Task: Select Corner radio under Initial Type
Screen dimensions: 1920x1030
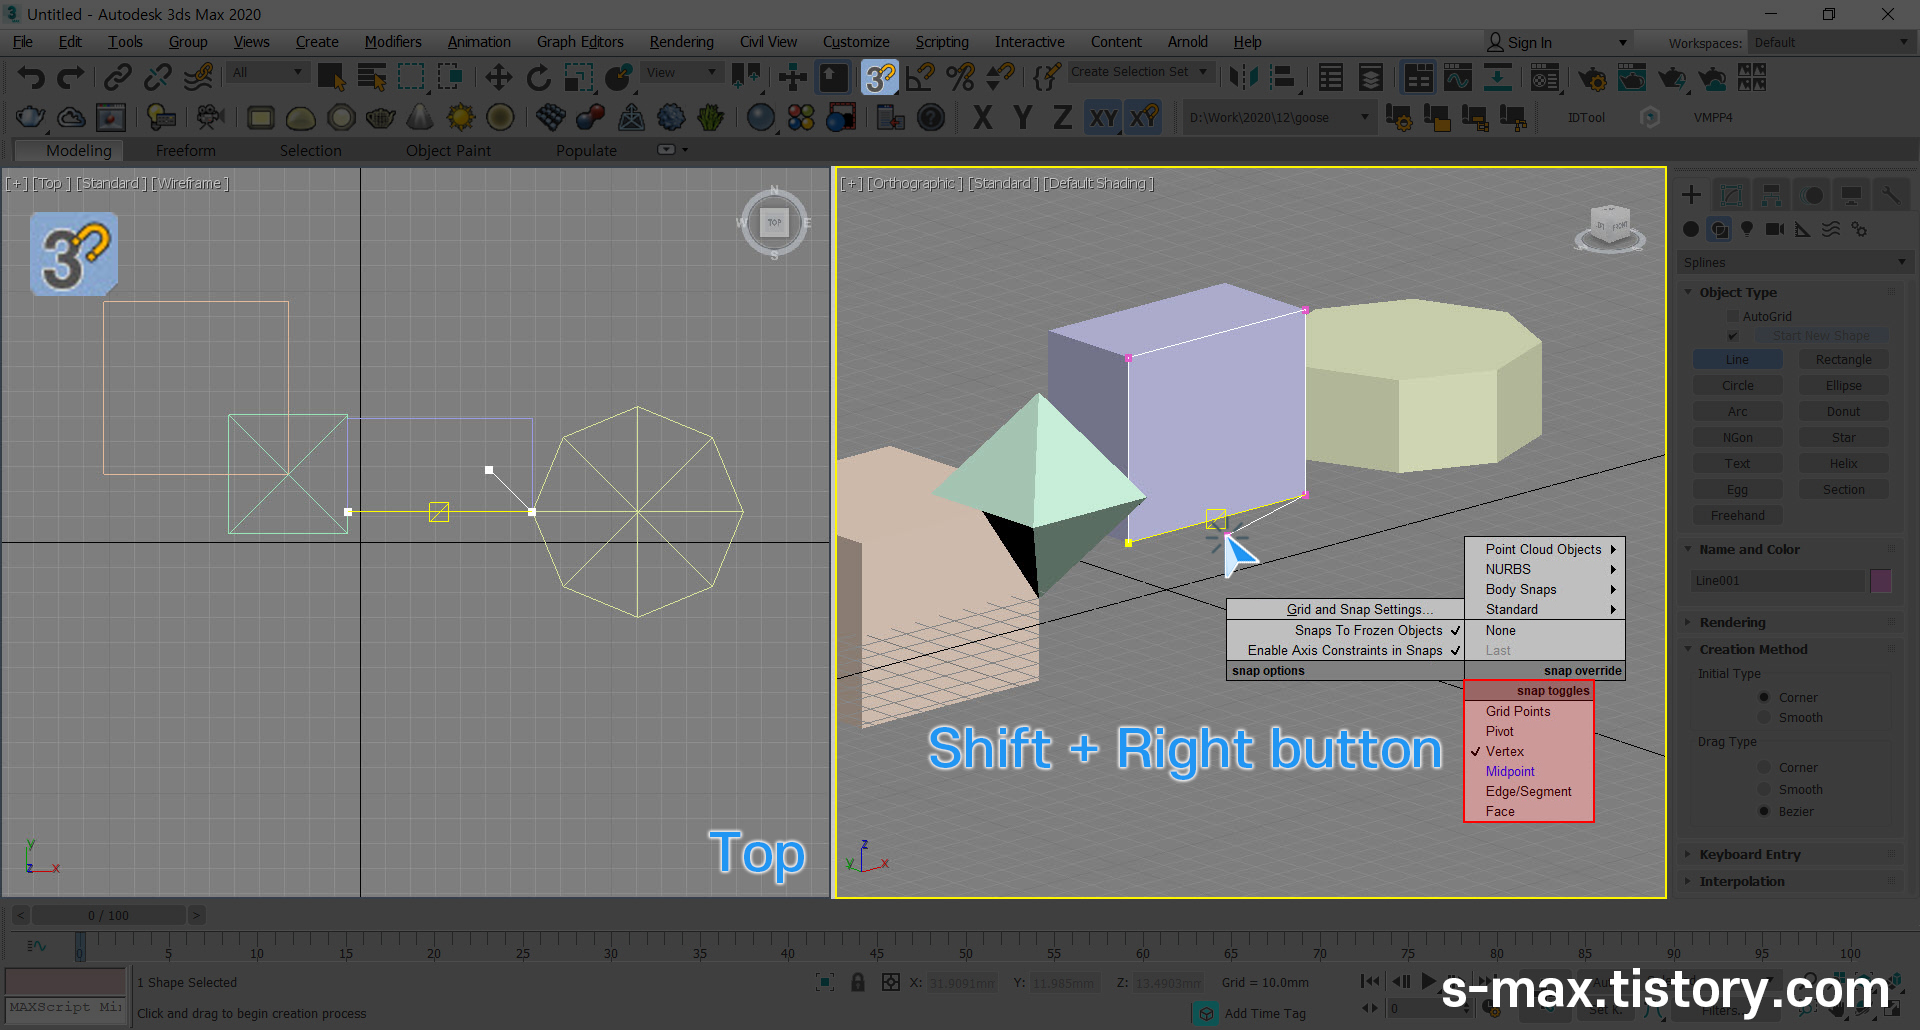Action: [x=1765, y=697]
